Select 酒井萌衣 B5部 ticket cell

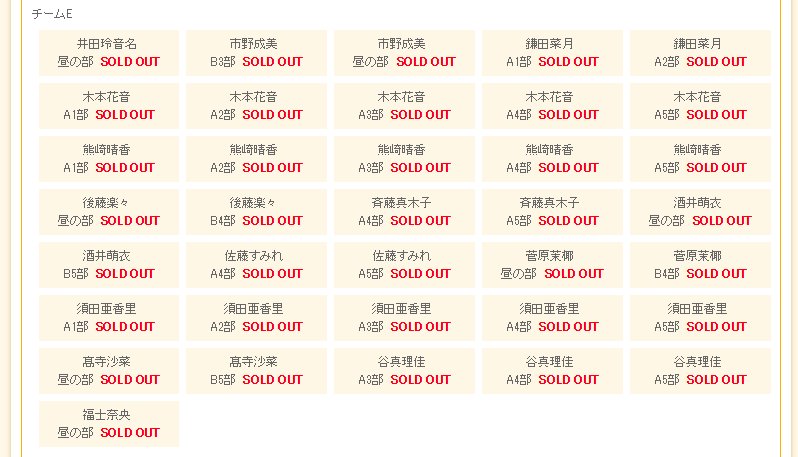(109, 265)
